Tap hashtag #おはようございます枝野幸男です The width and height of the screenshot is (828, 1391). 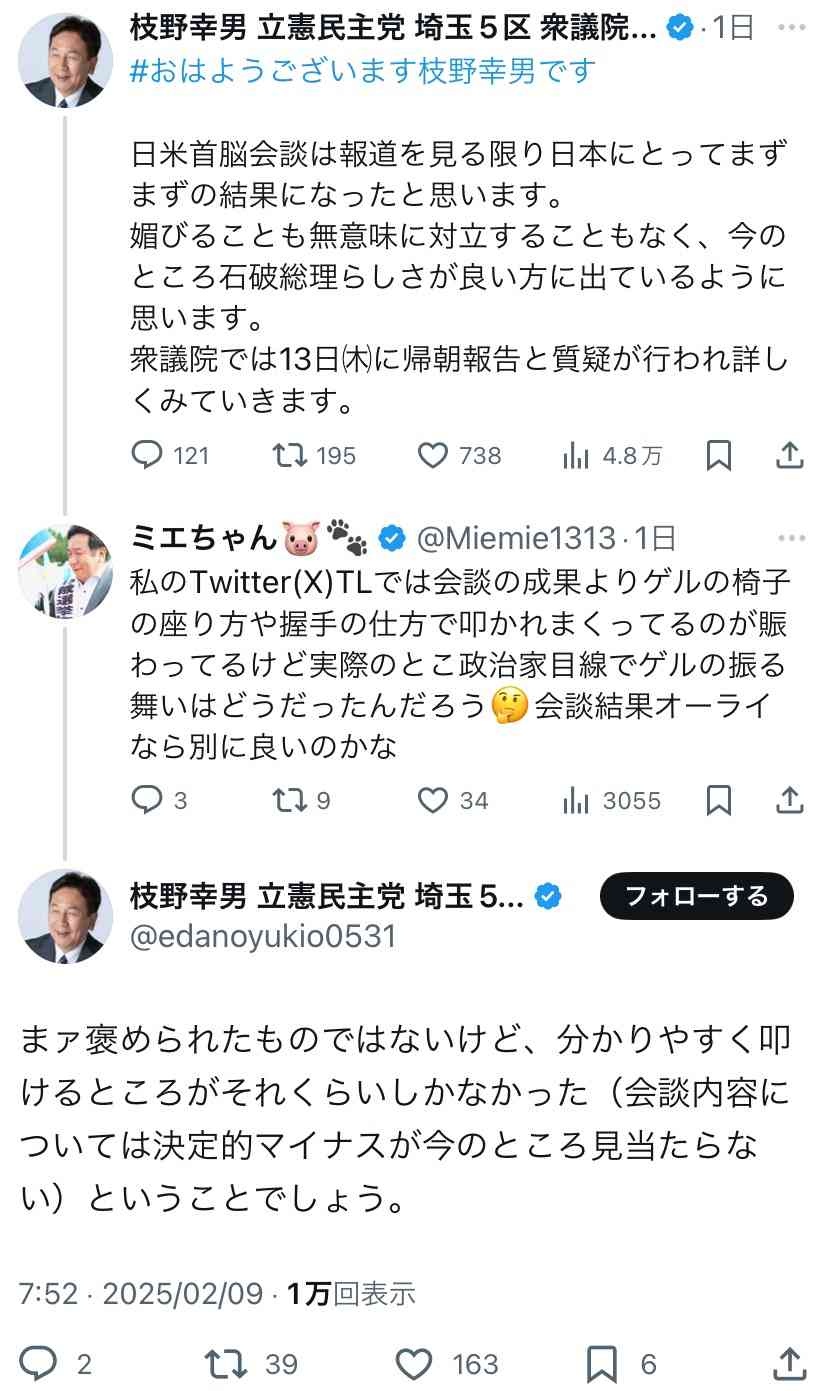363,71
